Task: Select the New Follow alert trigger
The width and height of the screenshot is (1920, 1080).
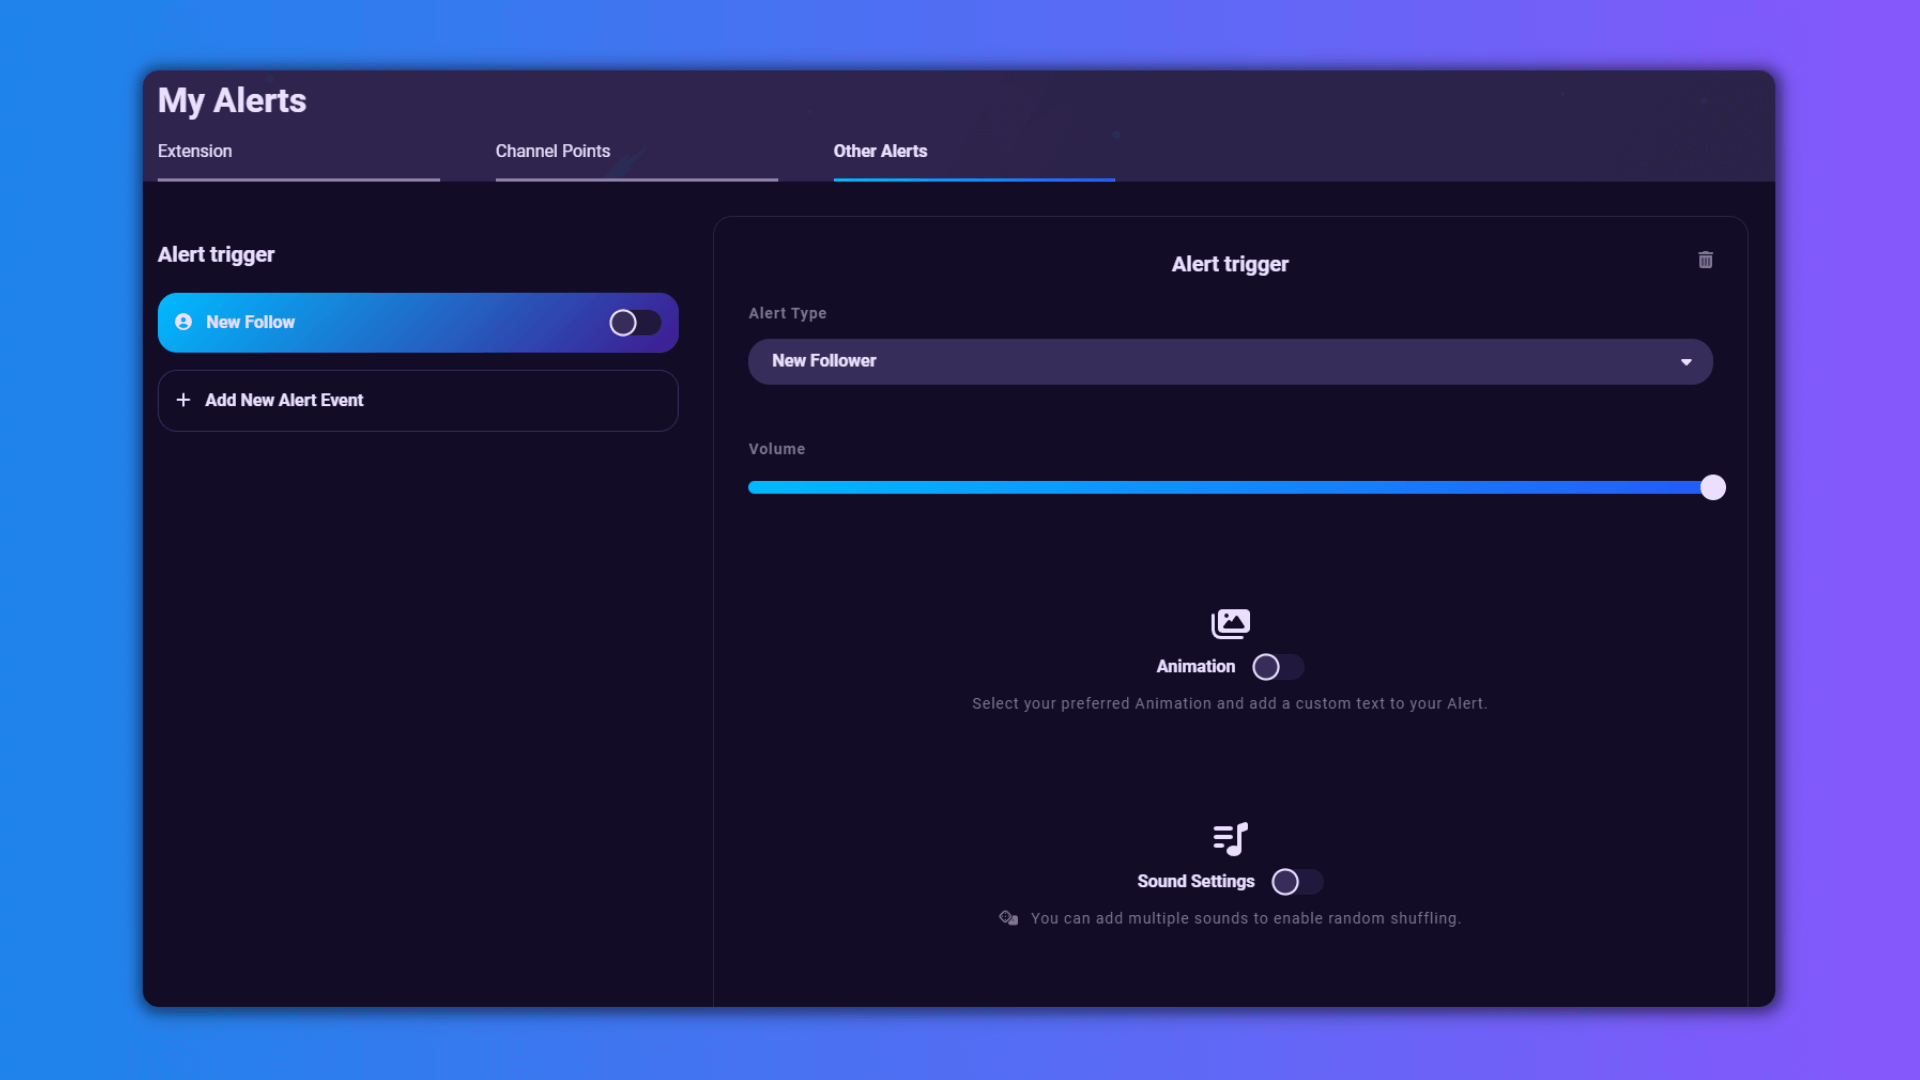Action: pyautogui.click(x=417, y=322)
